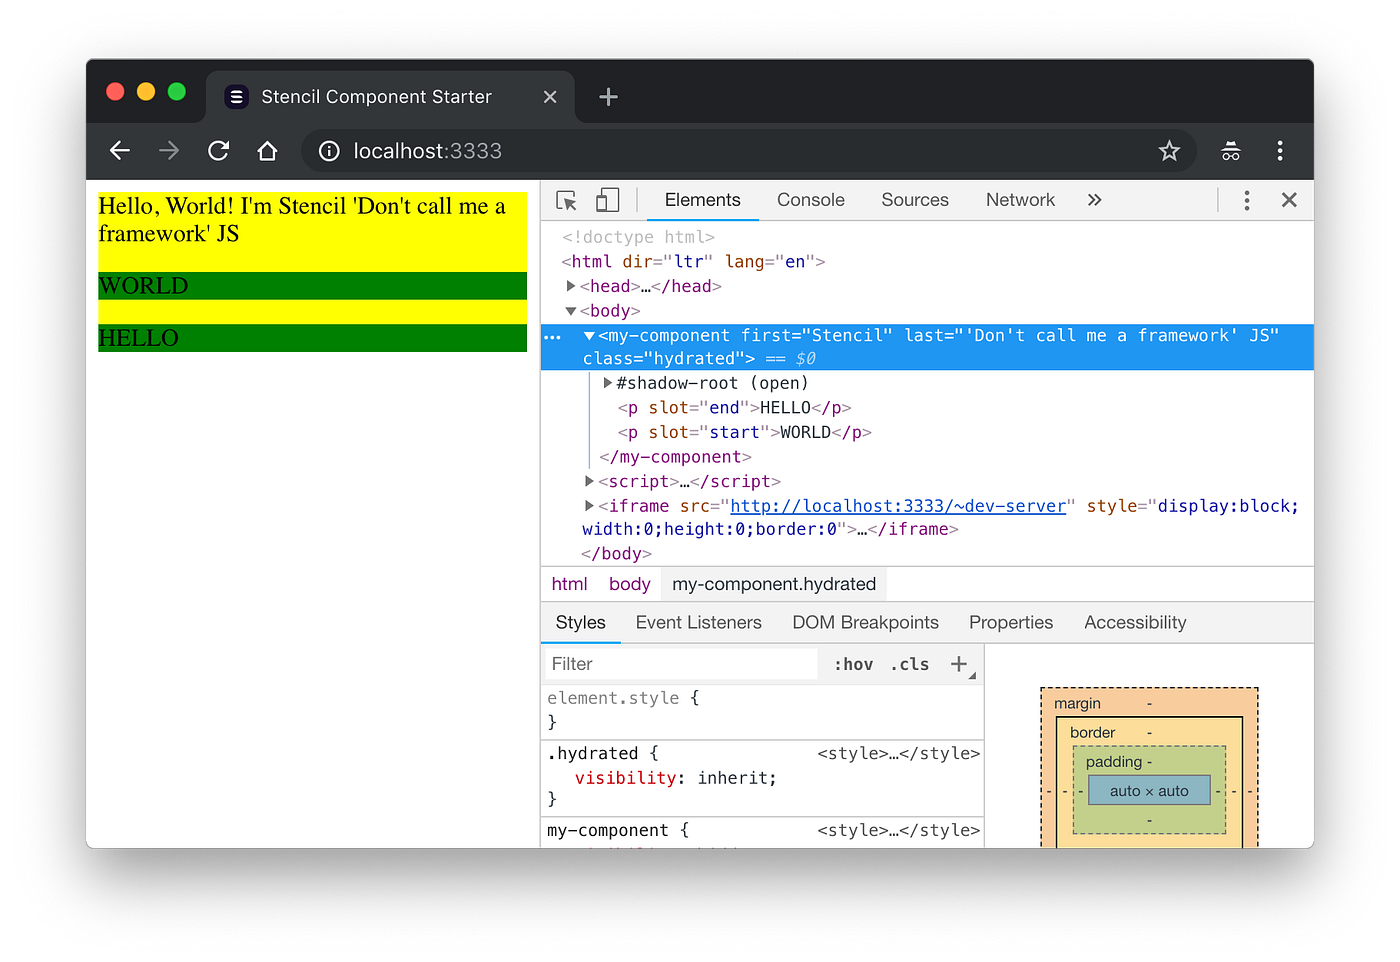1400x962 pixels.
Task: Open a new browser tab
Action: click(608, 97)
